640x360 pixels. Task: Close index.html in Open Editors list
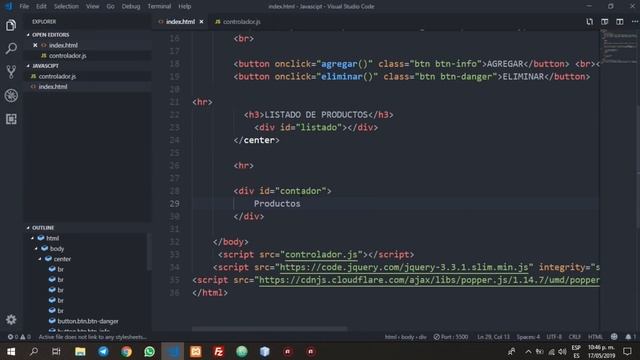tap(35, 45)
